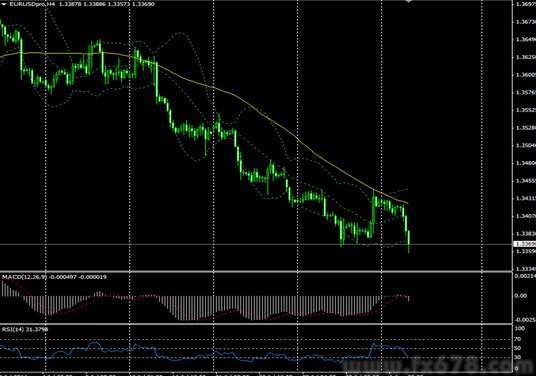This screenshot has height=376, width=536.
Task: Click the current price tag on price axis
Action: tap(524, 244)
